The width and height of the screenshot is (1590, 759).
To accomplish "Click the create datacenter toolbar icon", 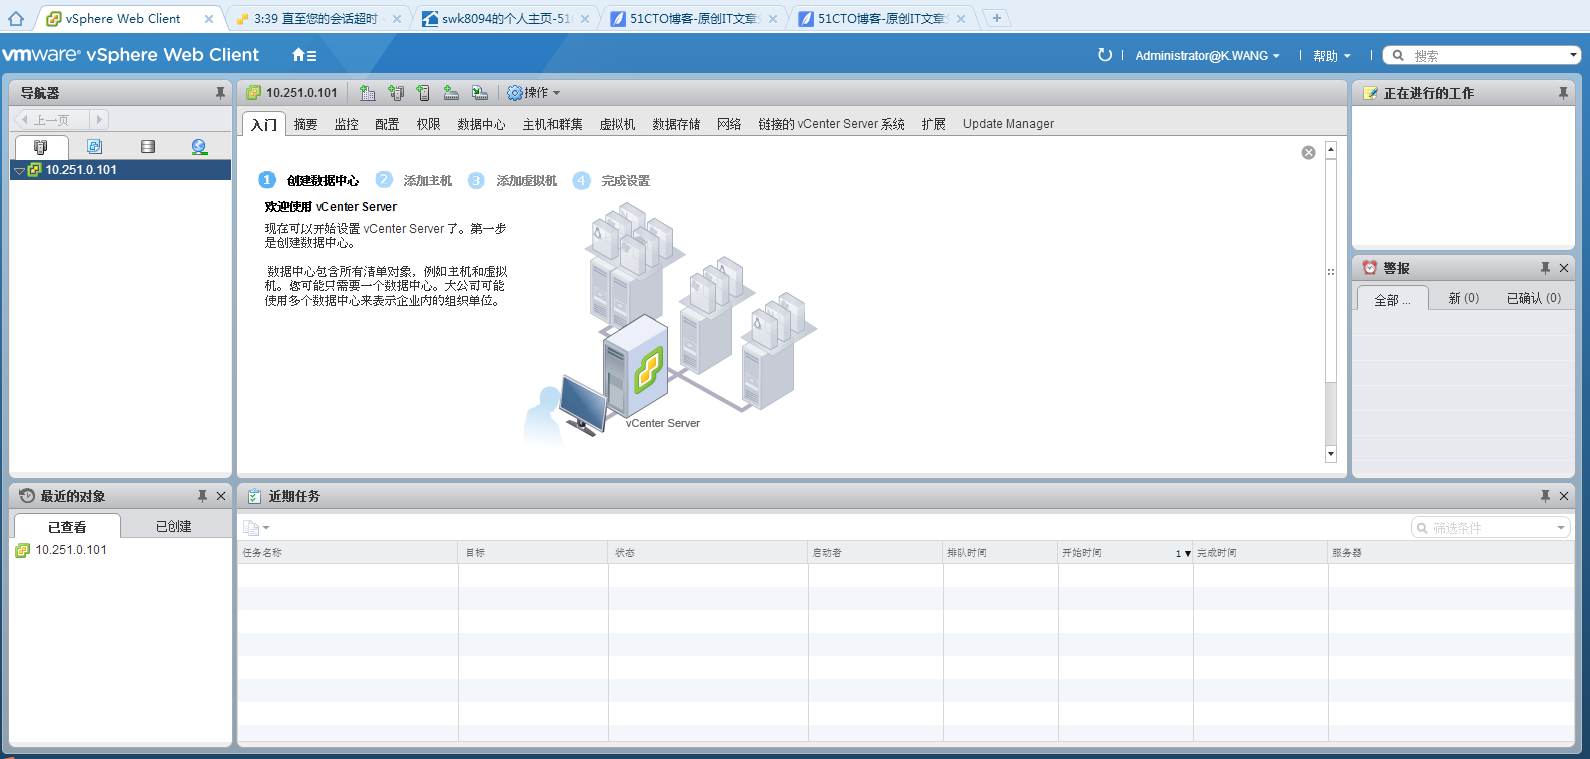I will [368, 93].
